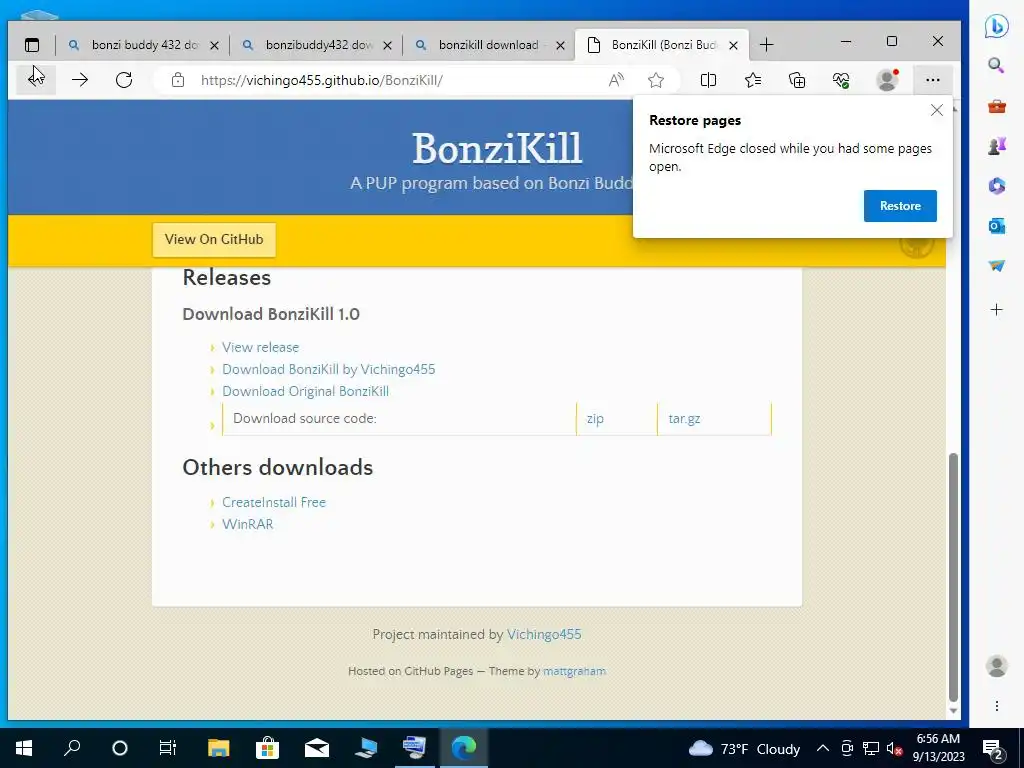Viewport: 1024px width, 768px height.
Task: Open Browser essentials heart icon
Action: click(x=841, y=80)
